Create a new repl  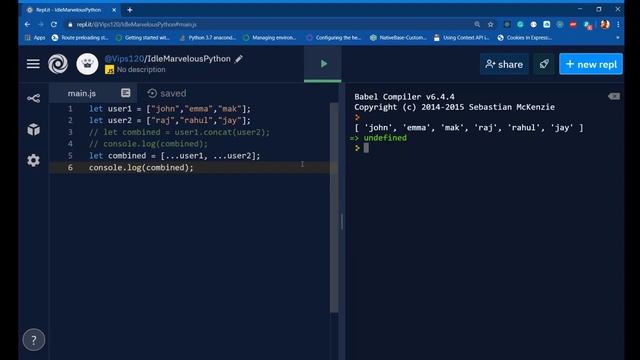591,64
